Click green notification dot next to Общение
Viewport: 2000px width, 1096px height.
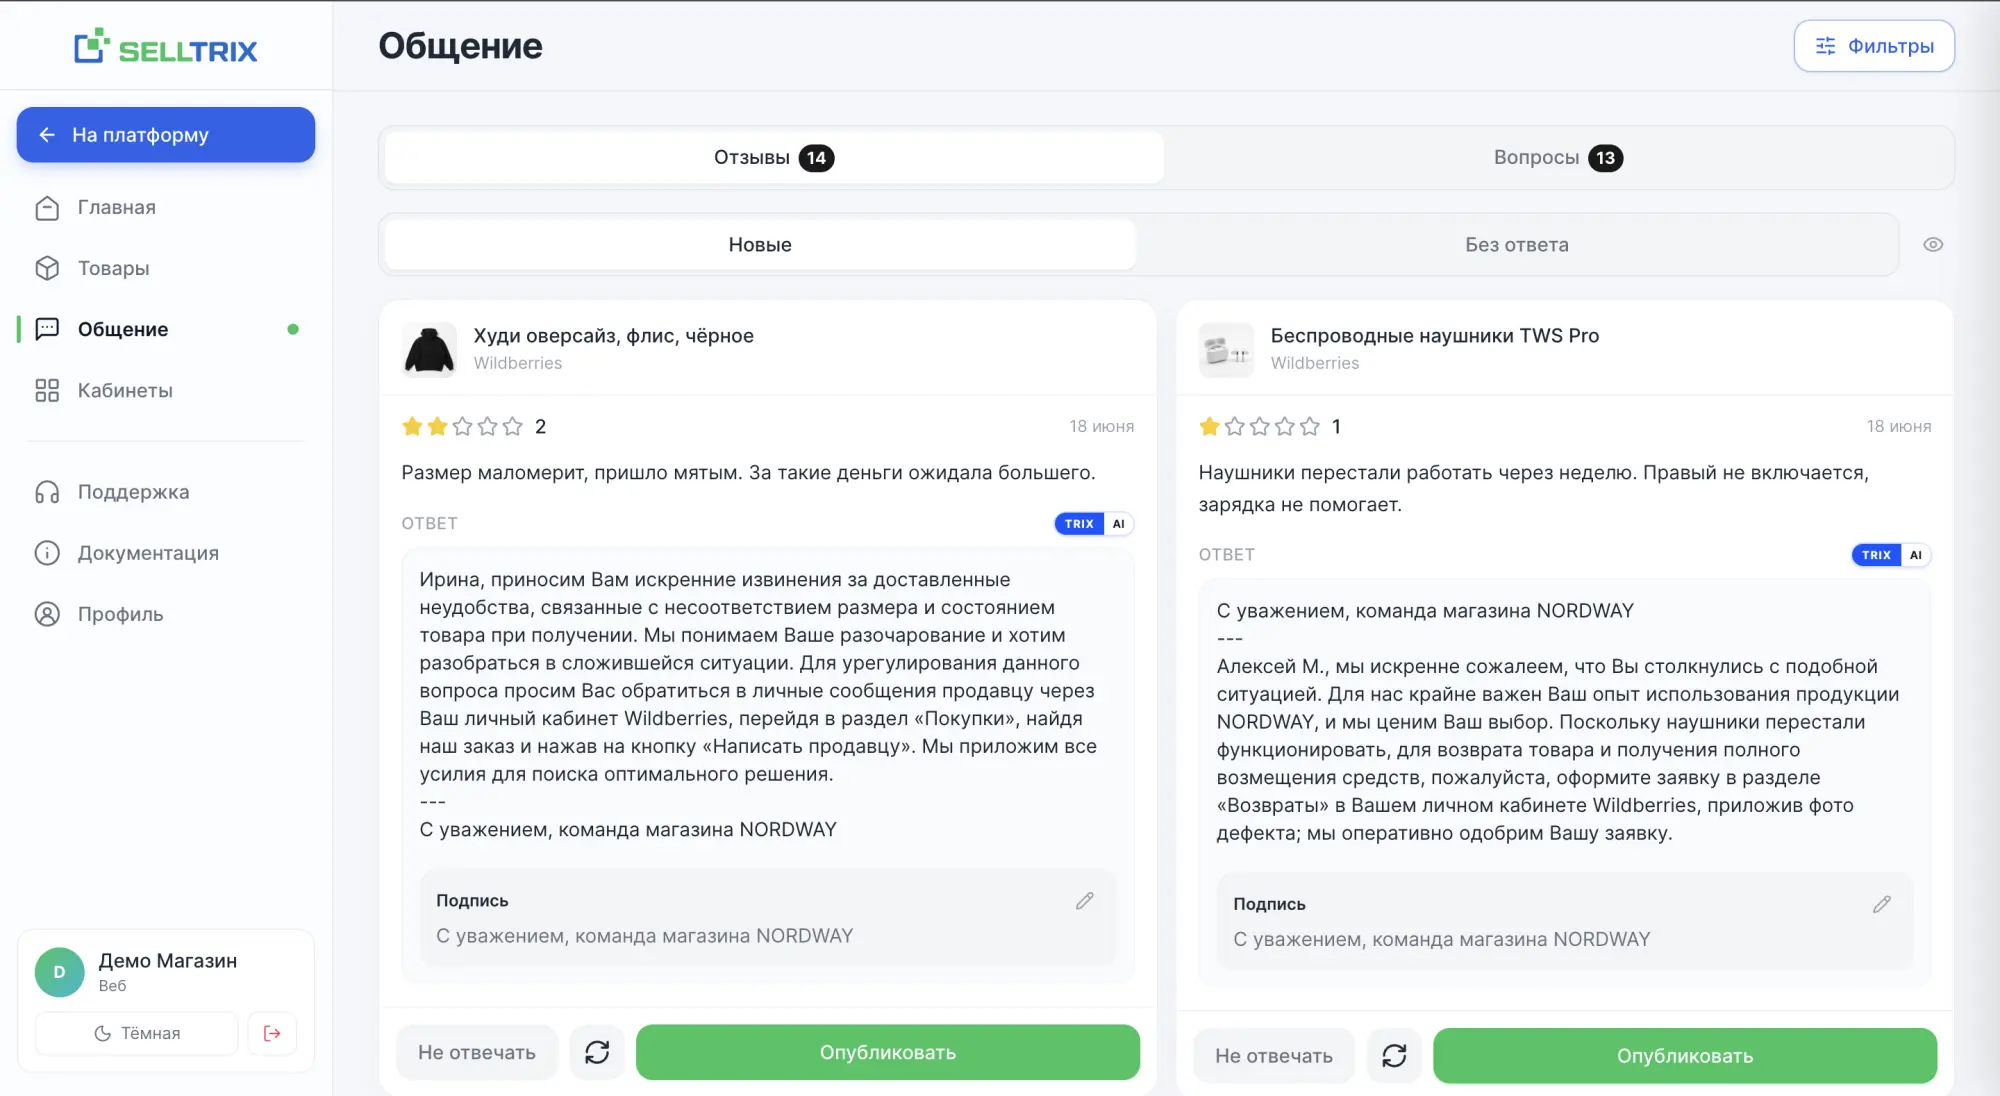point(293,329)
